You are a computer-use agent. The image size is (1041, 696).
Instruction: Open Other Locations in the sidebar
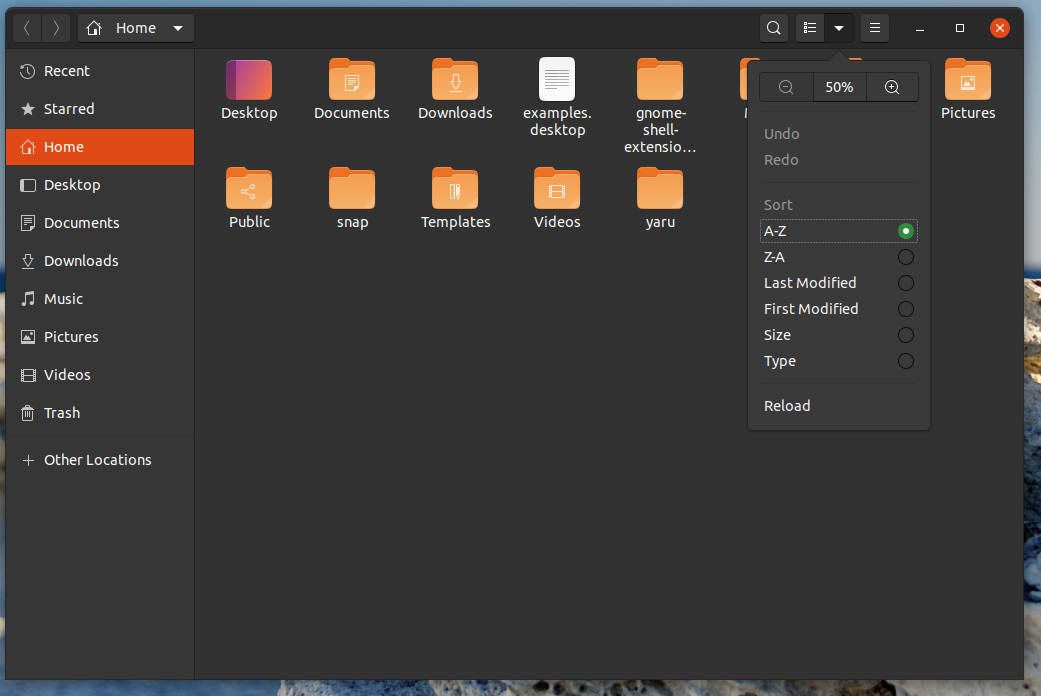point(100,460)
